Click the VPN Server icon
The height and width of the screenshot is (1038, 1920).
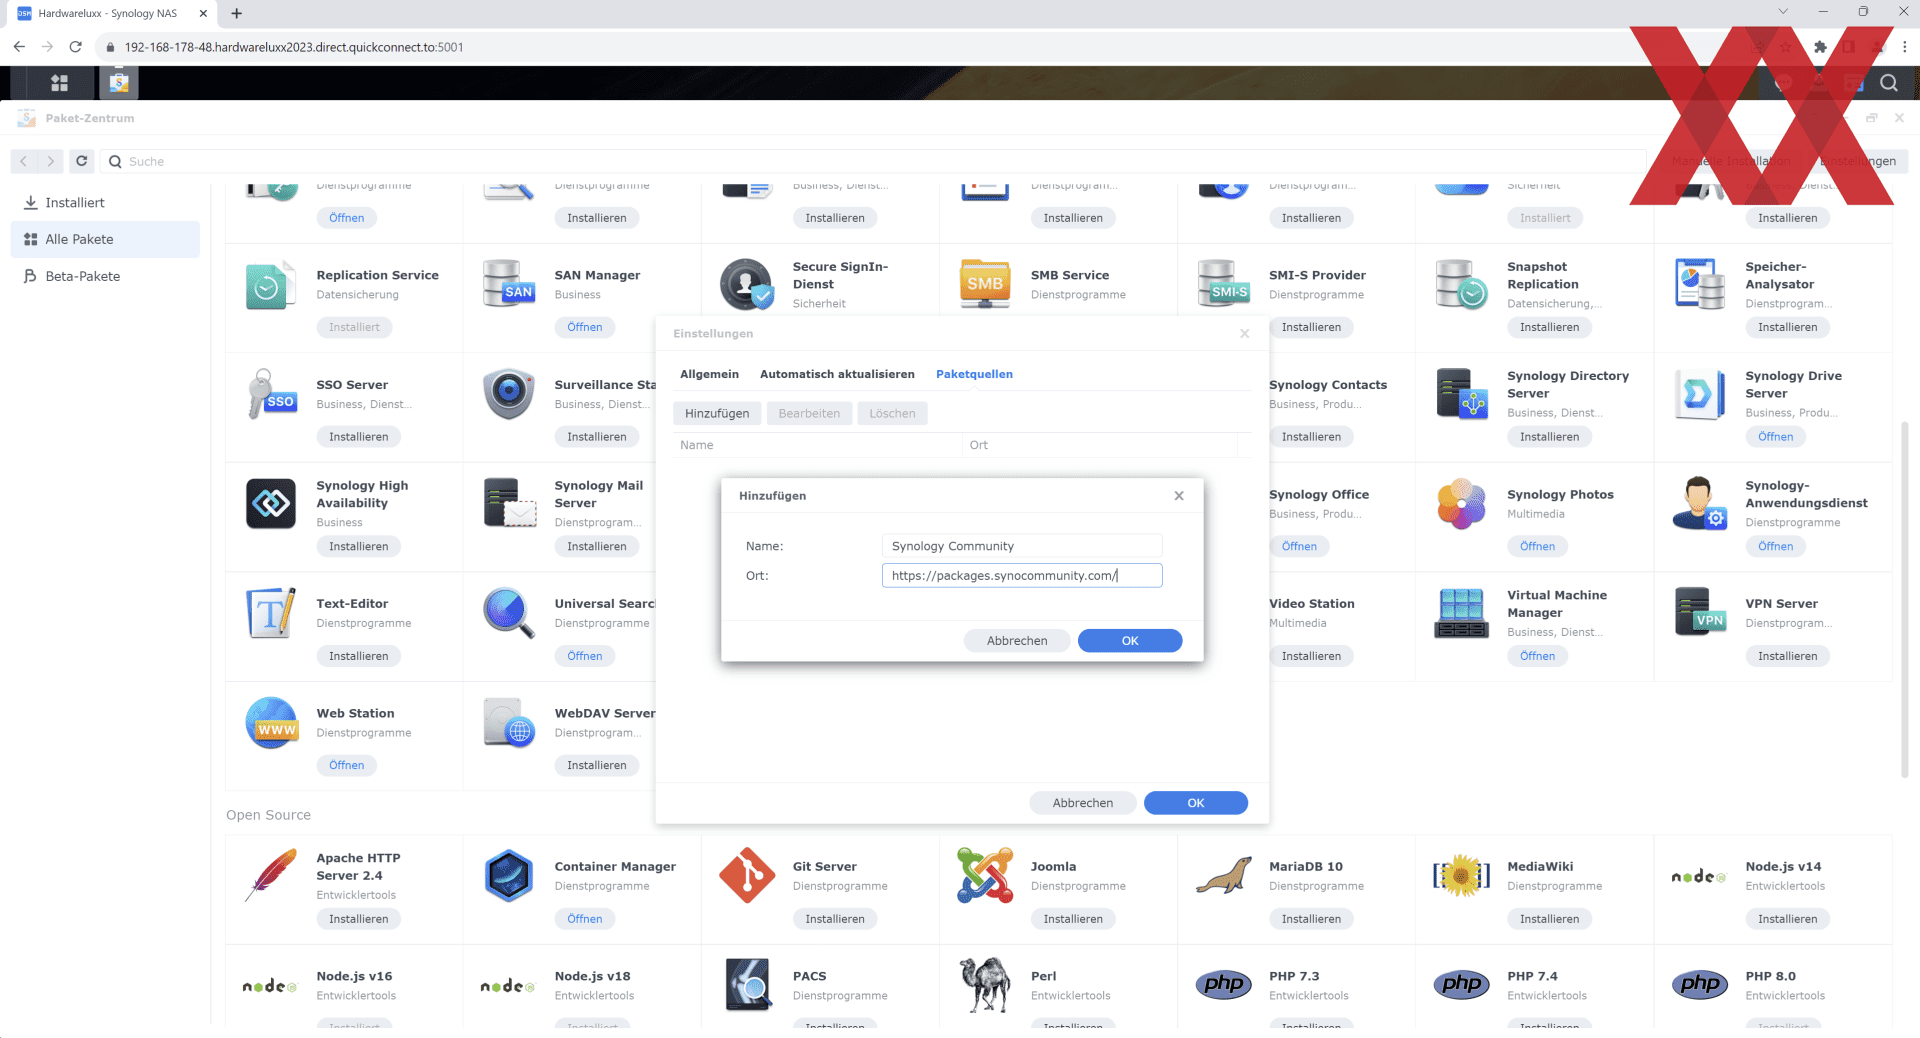tap(1699, 613)
